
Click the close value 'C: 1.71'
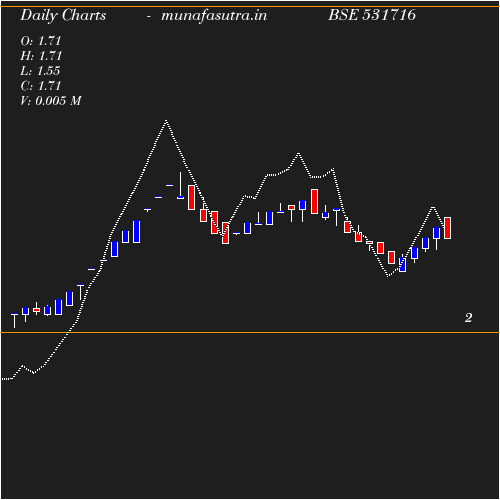pyautogui.click(x=41, y=86)
